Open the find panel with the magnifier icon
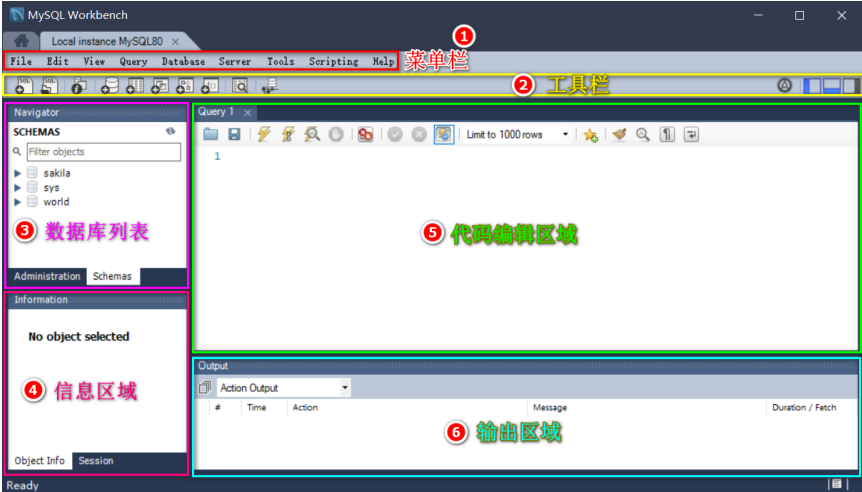This screenshot has height=492, width=862. [643, 134]
